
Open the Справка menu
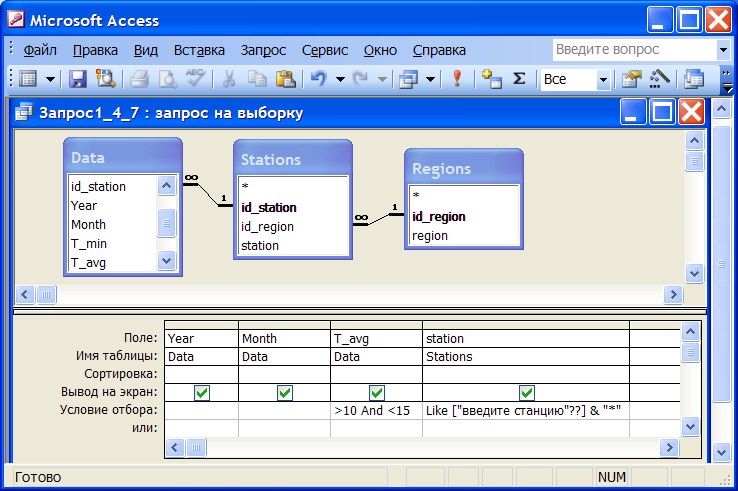tap(439, 50)
